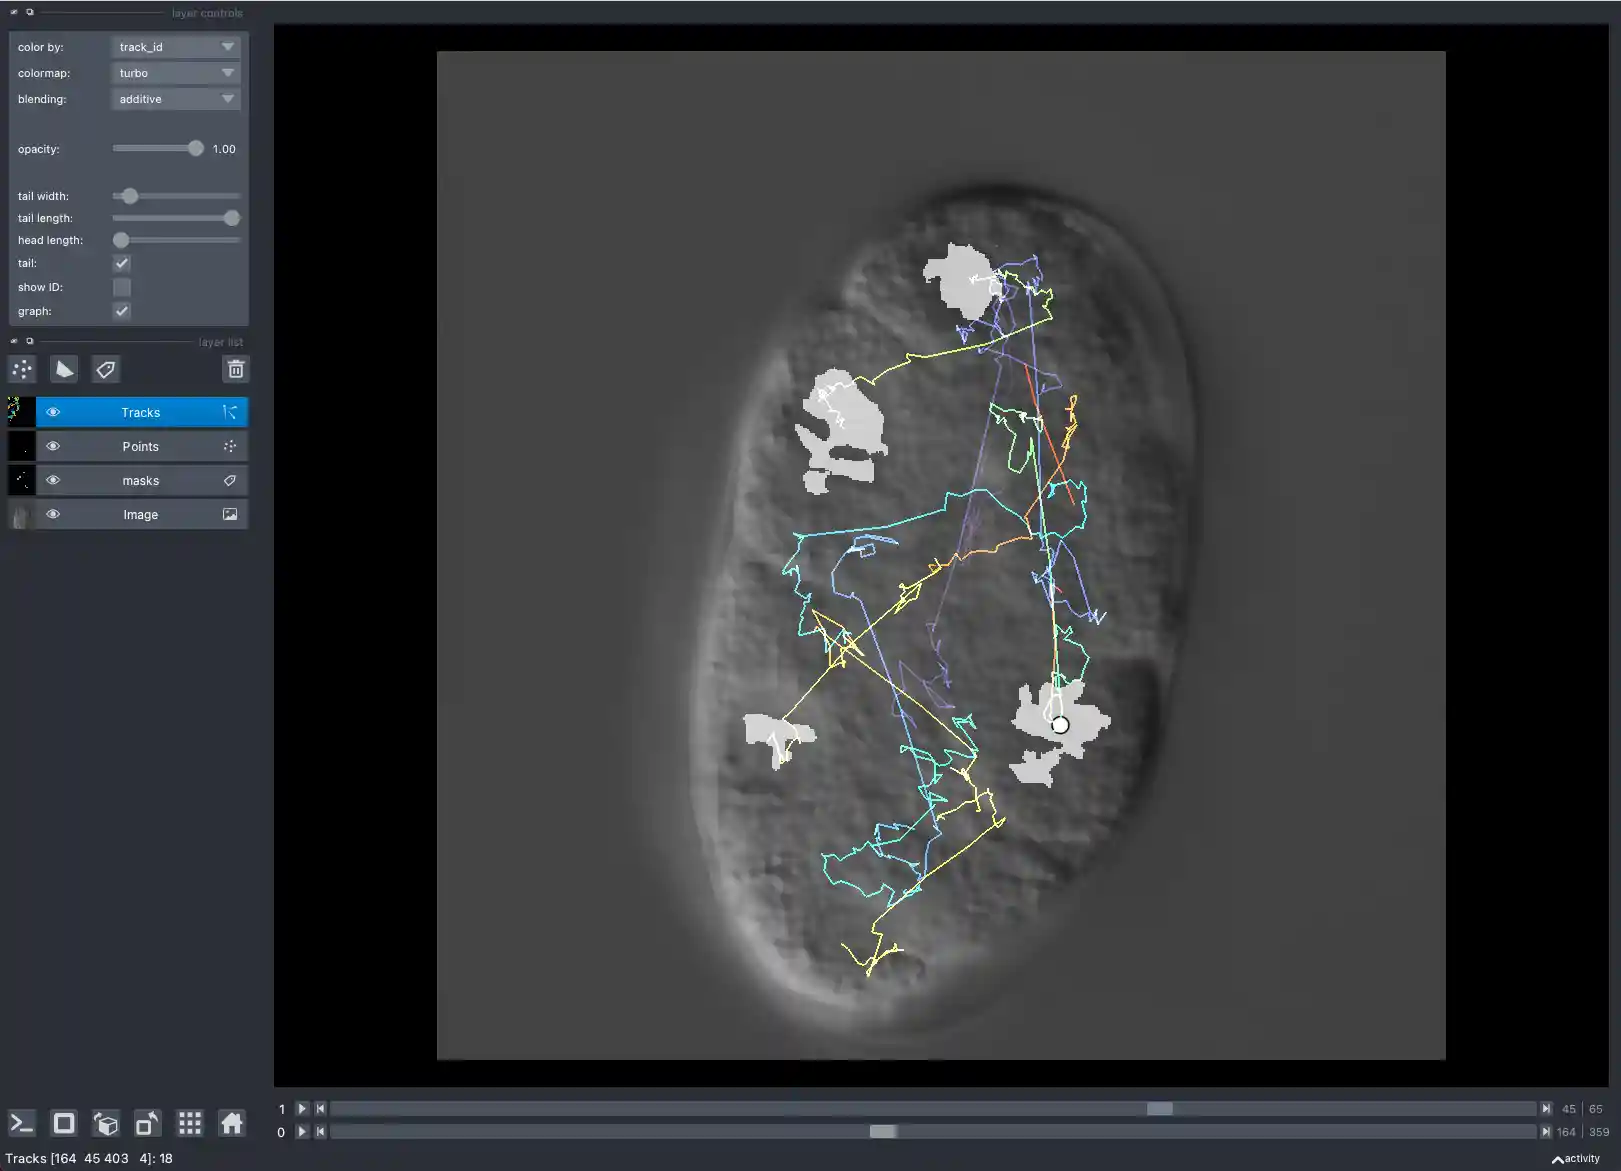Image resolution: width=1621 pixels, height=1171 pixels.
Task: Add a new Points layer
Action: pyautogui.click(x=21, y=369)
